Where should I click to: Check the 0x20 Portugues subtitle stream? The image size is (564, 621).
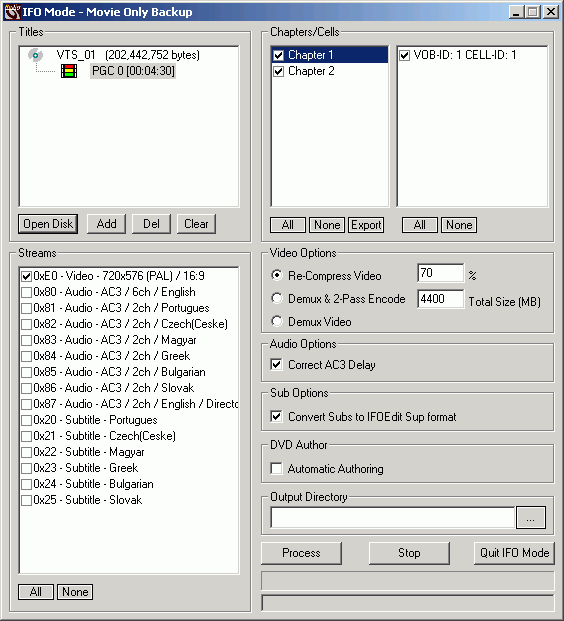tap(27, 420)
